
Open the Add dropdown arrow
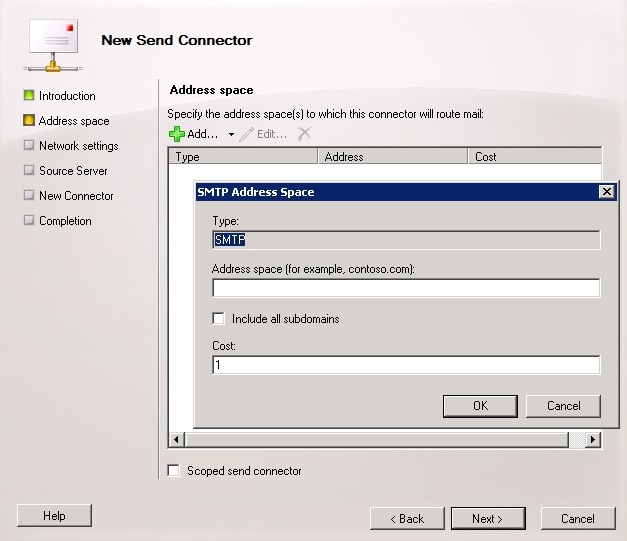pyautogui.click(x=231, y=135)
